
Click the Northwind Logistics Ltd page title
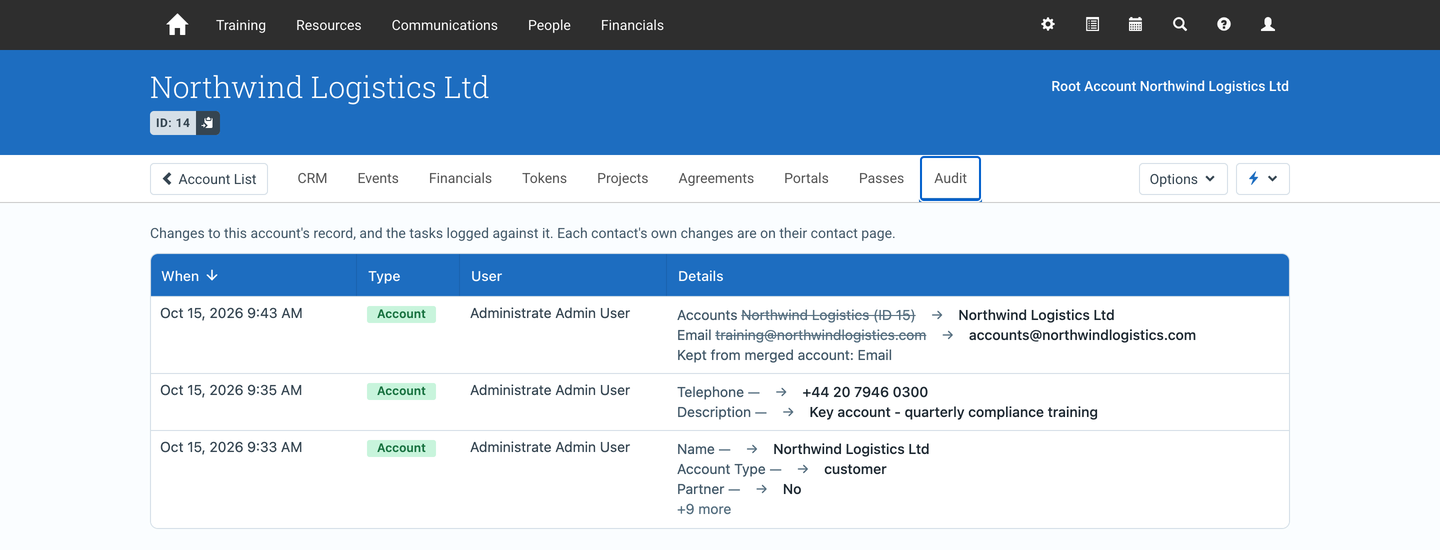click(319, 87)
